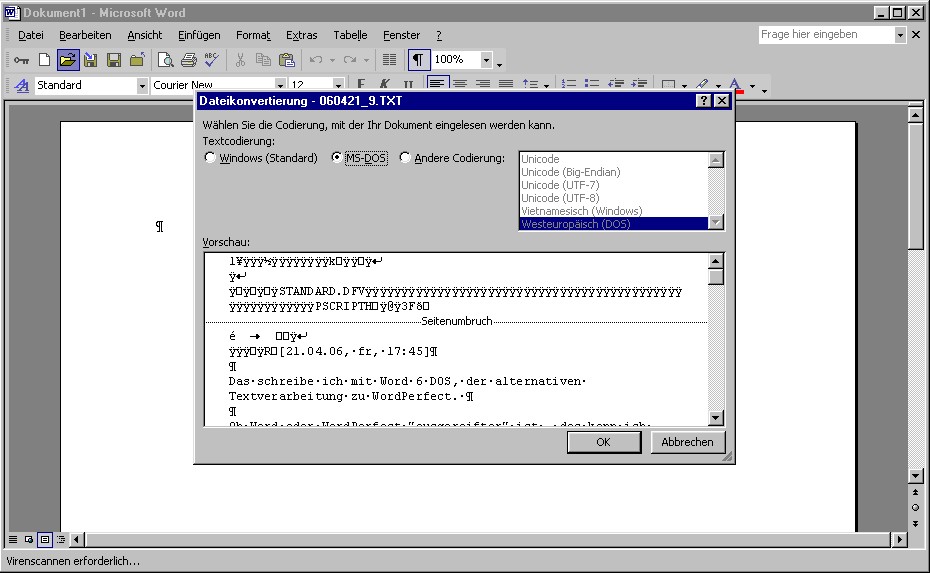930x573 pixels.
Task: Cancel the dialog with Abbrechen
Action: (687, 442)
